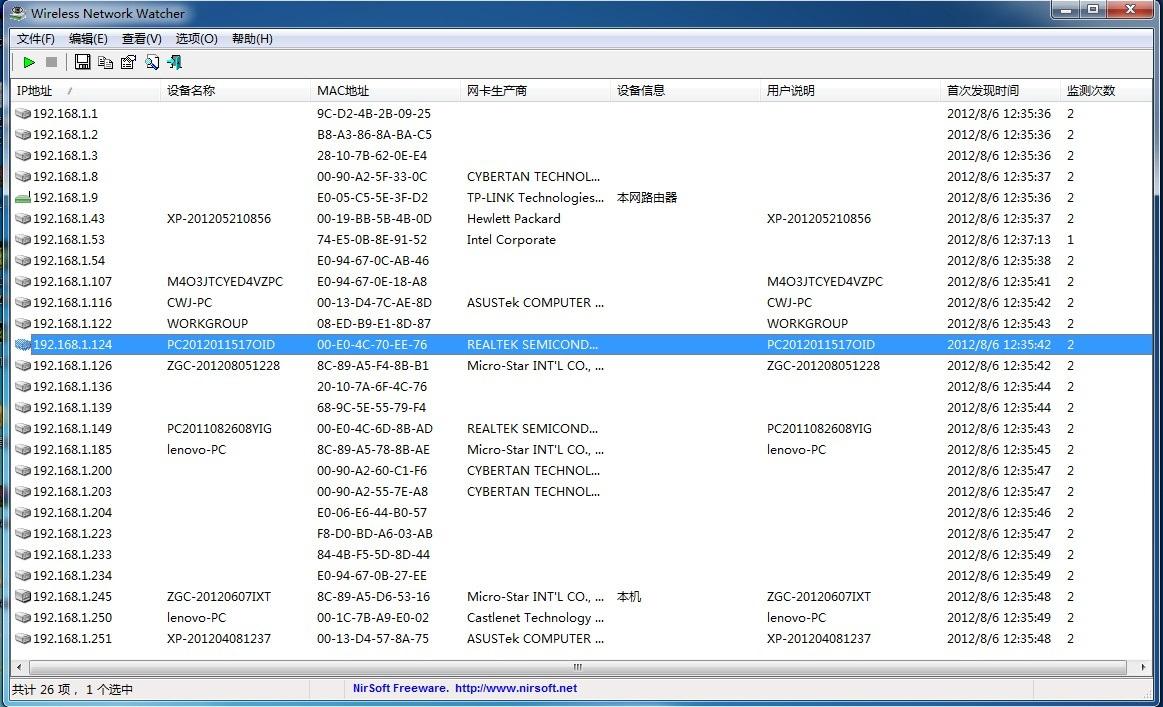Select the Intel Corporate manufacturer cell
This screenshot has height=707, width=1163.
click(511, 240)
